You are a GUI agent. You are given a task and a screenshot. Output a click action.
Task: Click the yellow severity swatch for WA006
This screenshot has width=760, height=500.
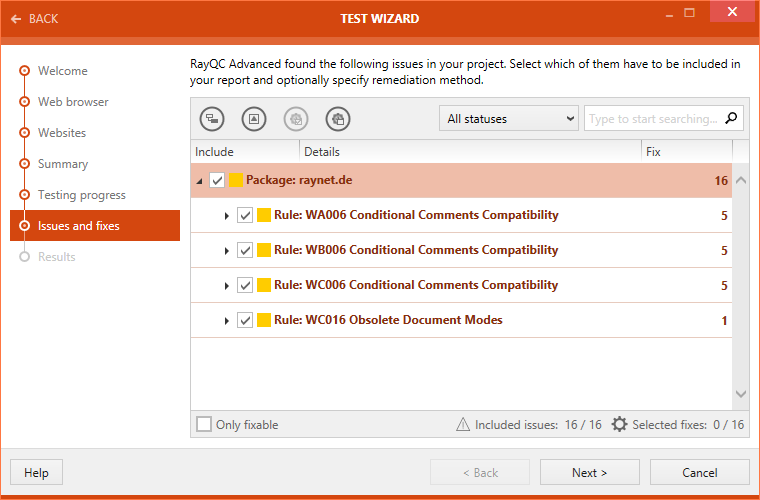point(264,215)
